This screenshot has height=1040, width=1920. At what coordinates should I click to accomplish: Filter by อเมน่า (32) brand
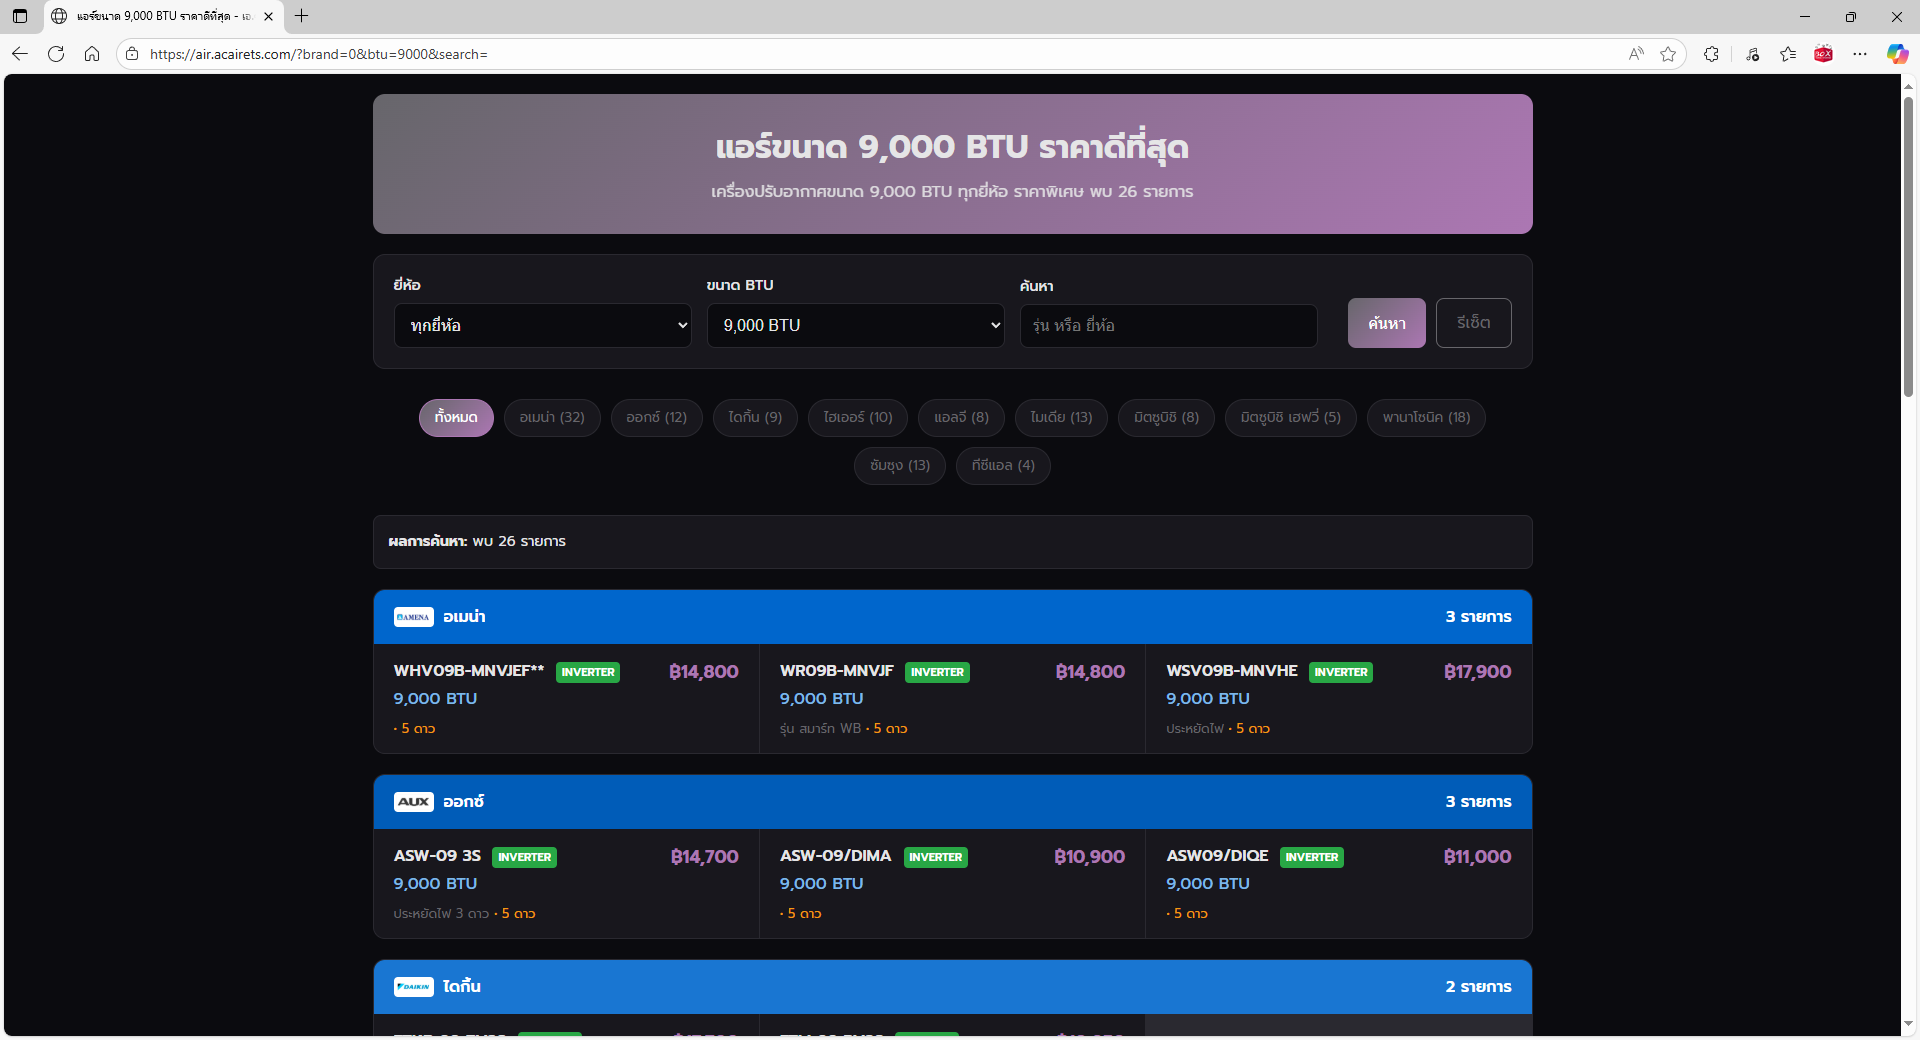(x=552, y=418)
